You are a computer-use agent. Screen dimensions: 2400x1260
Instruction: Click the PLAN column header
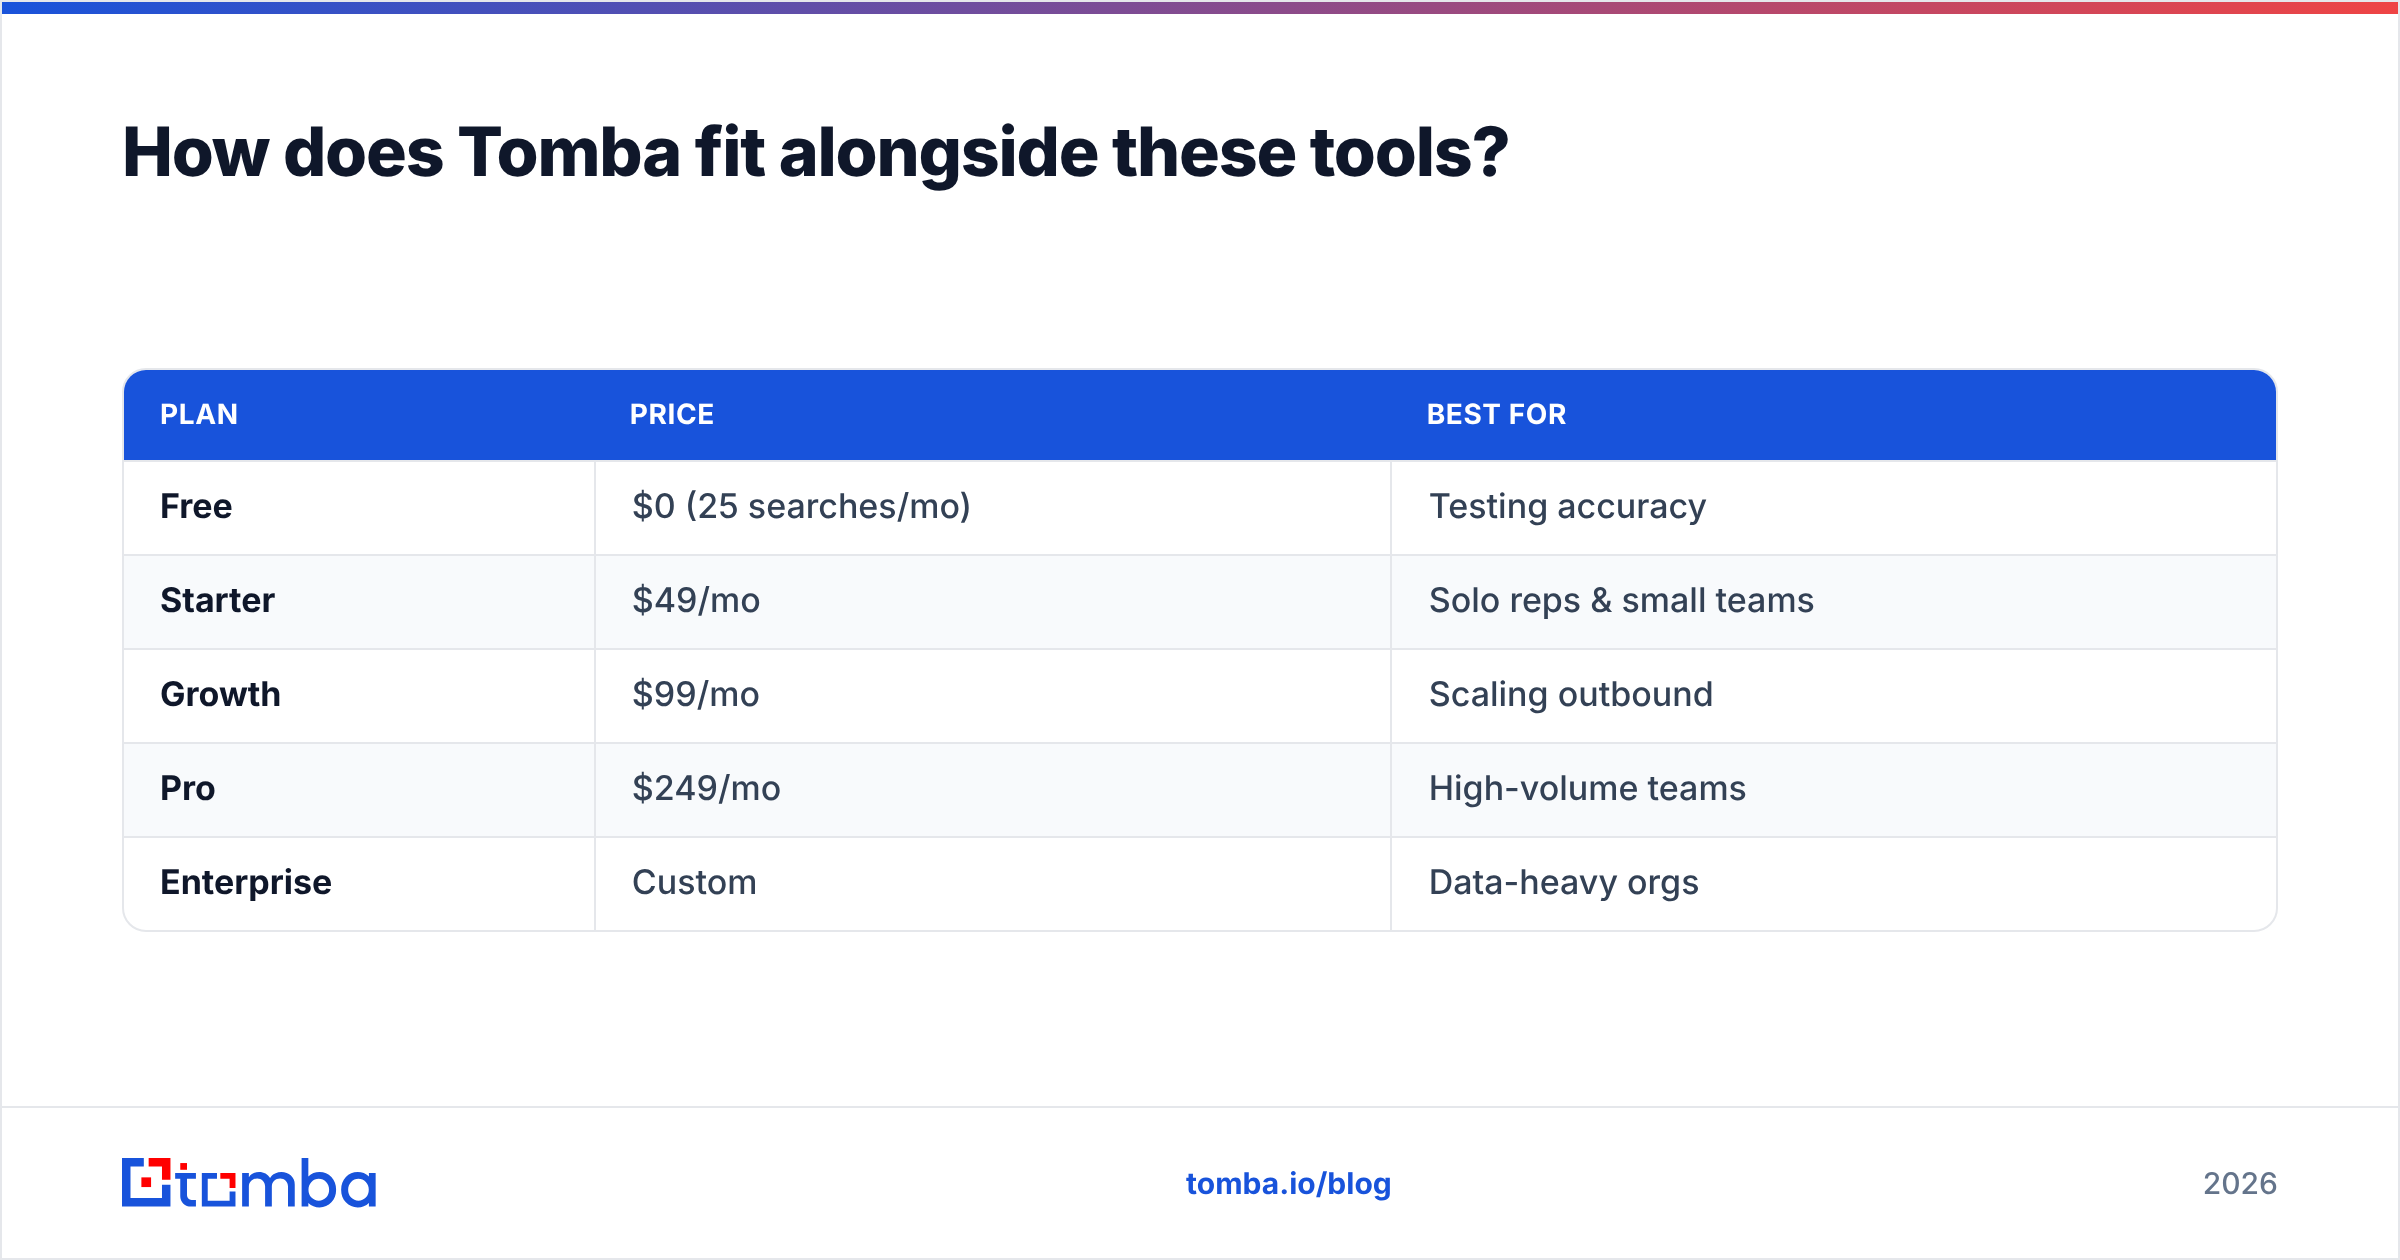click(x=359, y=415)
